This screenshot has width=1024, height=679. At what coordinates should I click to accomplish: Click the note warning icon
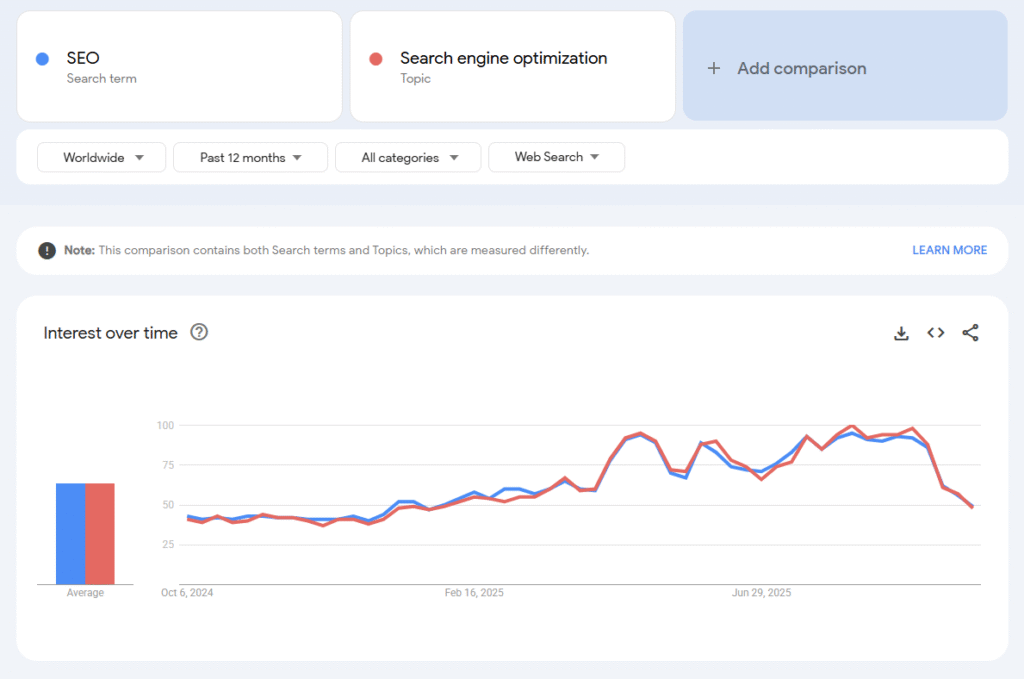click(47, 250)
